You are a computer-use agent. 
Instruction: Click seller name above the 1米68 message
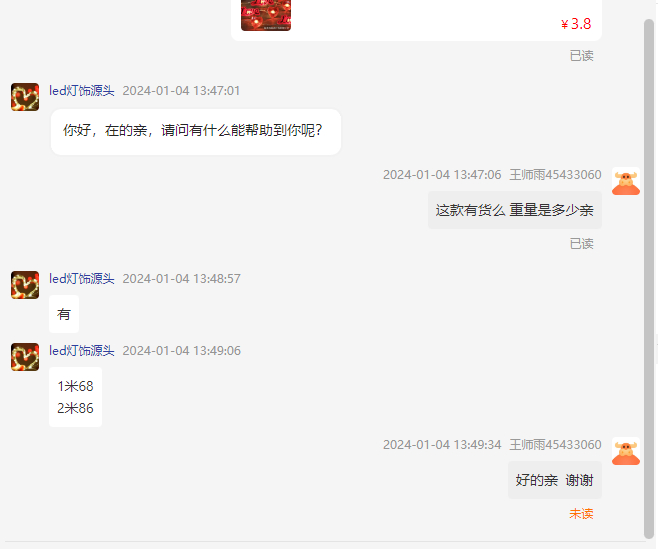[82, 351]
